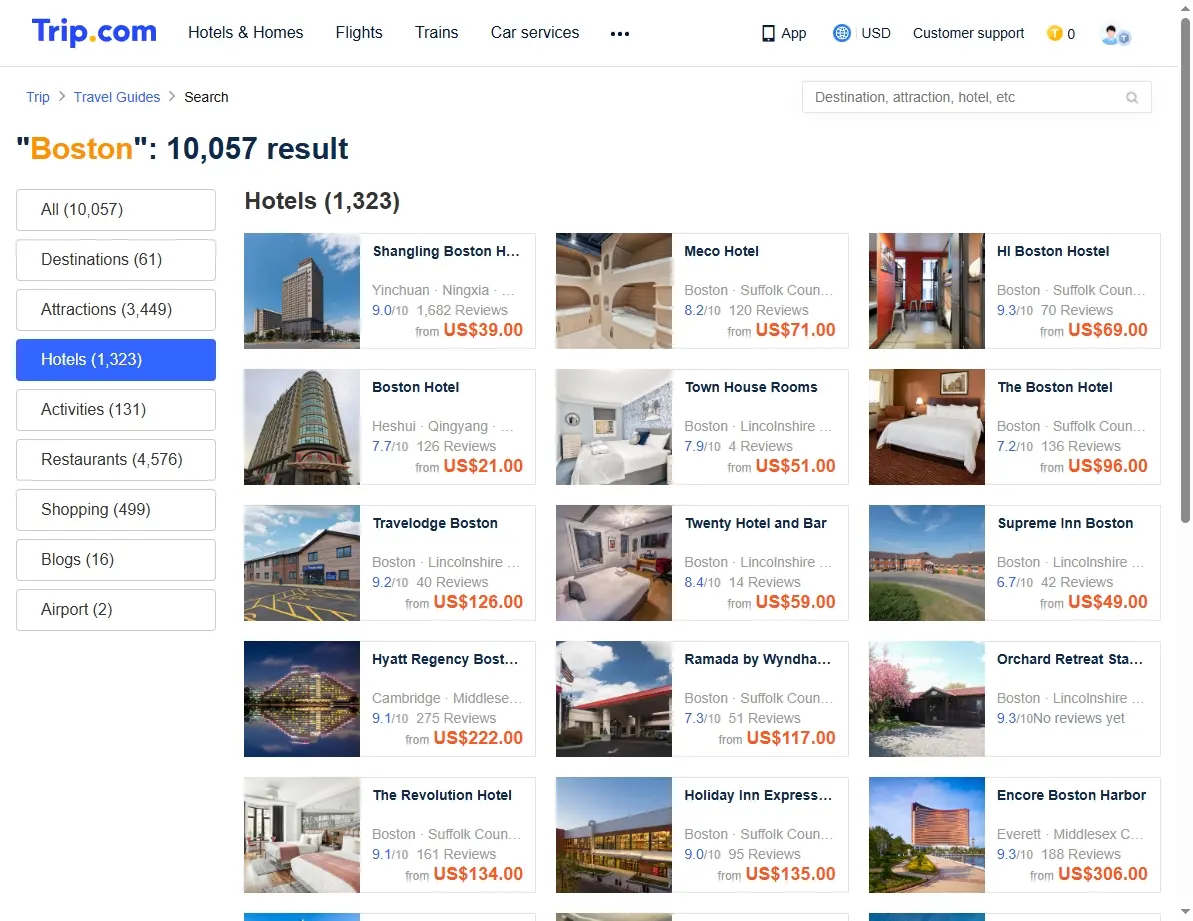Click the Trip Coins icon
The image size is (1193, 921).
coord(1055,33)
